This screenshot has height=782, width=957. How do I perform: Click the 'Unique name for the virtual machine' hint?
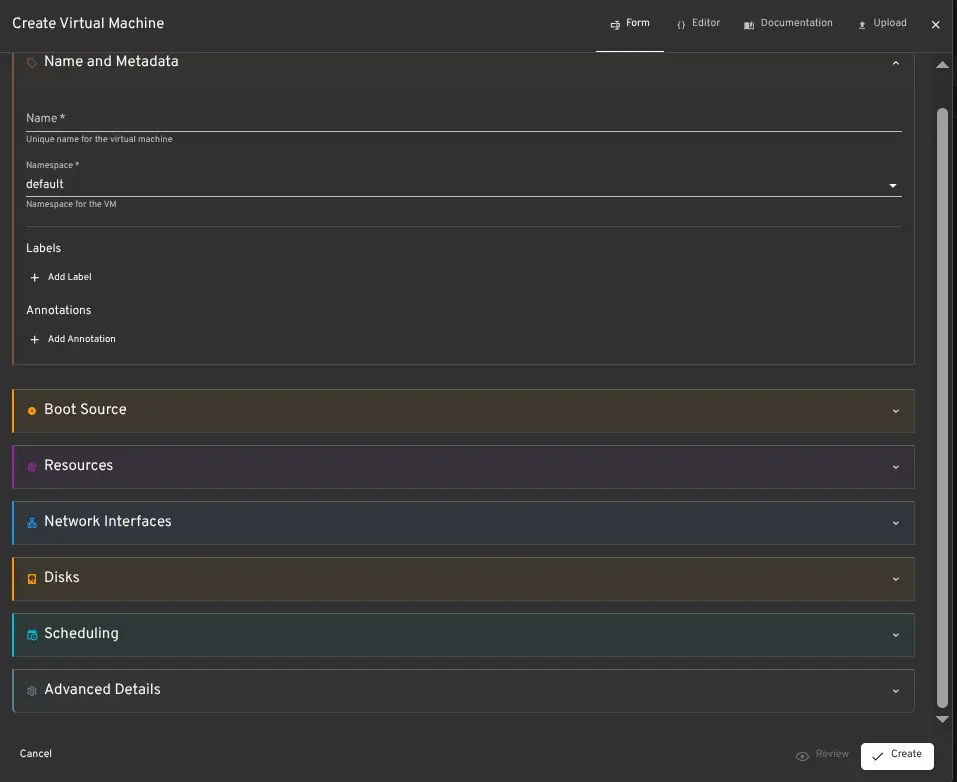tap(99, 139)
